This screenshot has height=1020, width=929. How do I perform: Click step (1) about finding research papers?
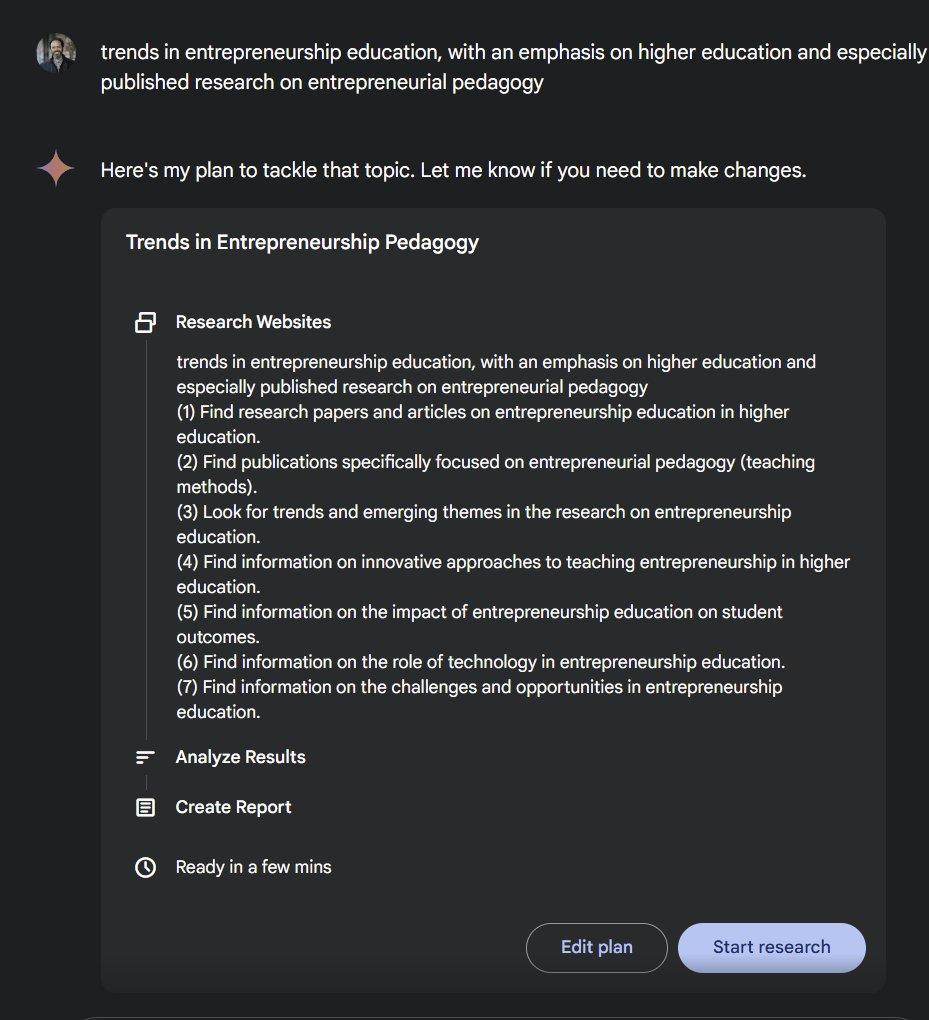tap(483, 424)
